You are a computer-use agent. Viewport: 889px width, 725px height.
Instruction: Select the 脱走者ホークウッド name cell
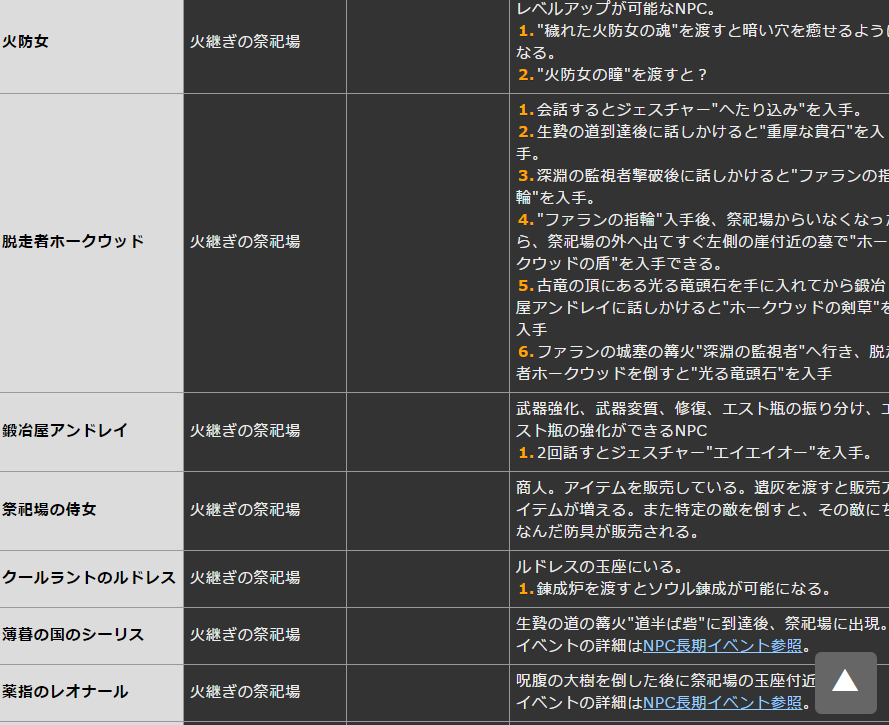pos(91,243)
